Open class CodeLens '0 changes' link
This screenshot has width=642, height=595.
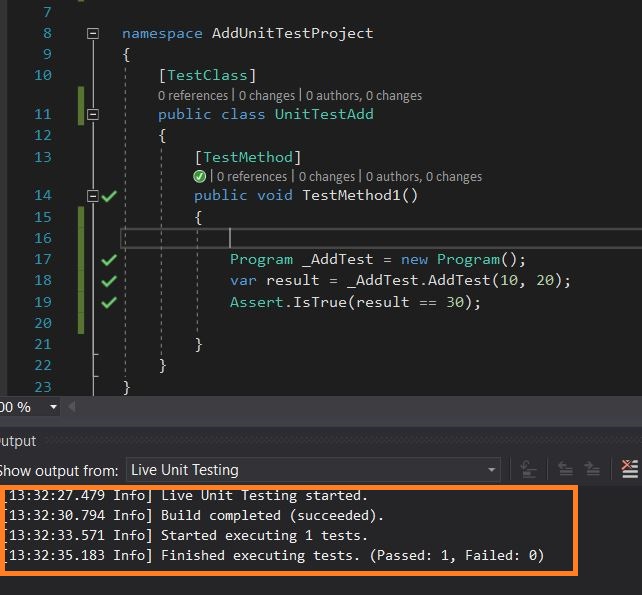tap(267, 95)
